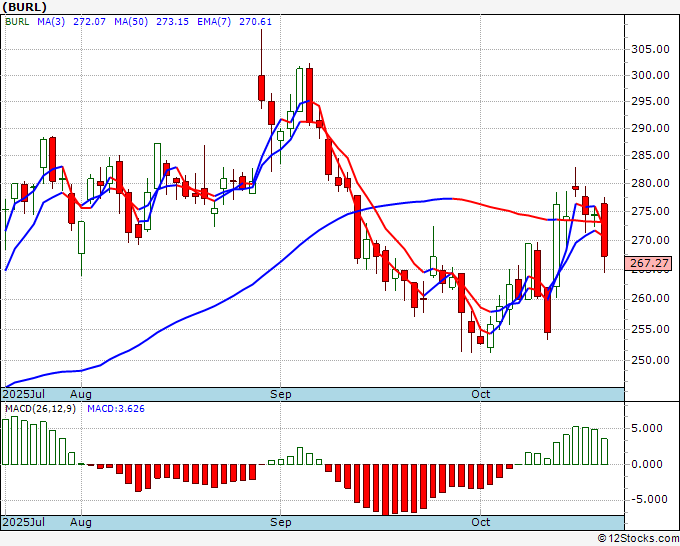Click the 260.00 price axis label
Image resolution: width=680 pixels, height=546 pixels.
(650, 299)
